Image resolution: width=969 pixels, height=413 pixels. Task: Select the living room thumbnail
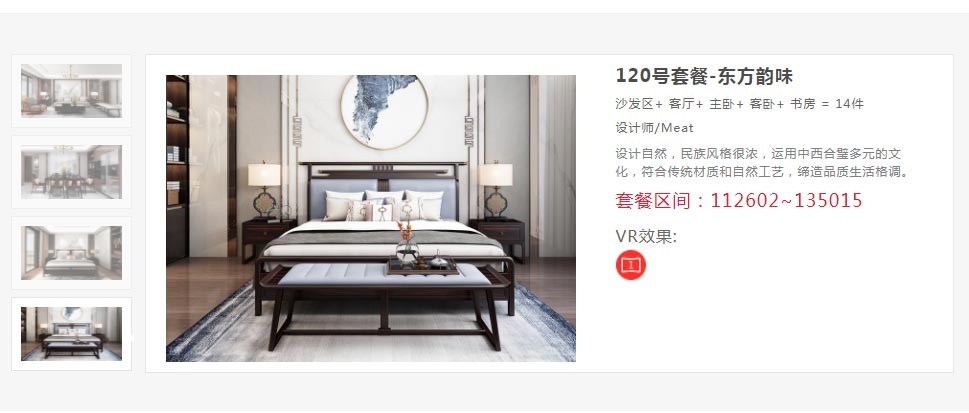(x=71, y=90)
